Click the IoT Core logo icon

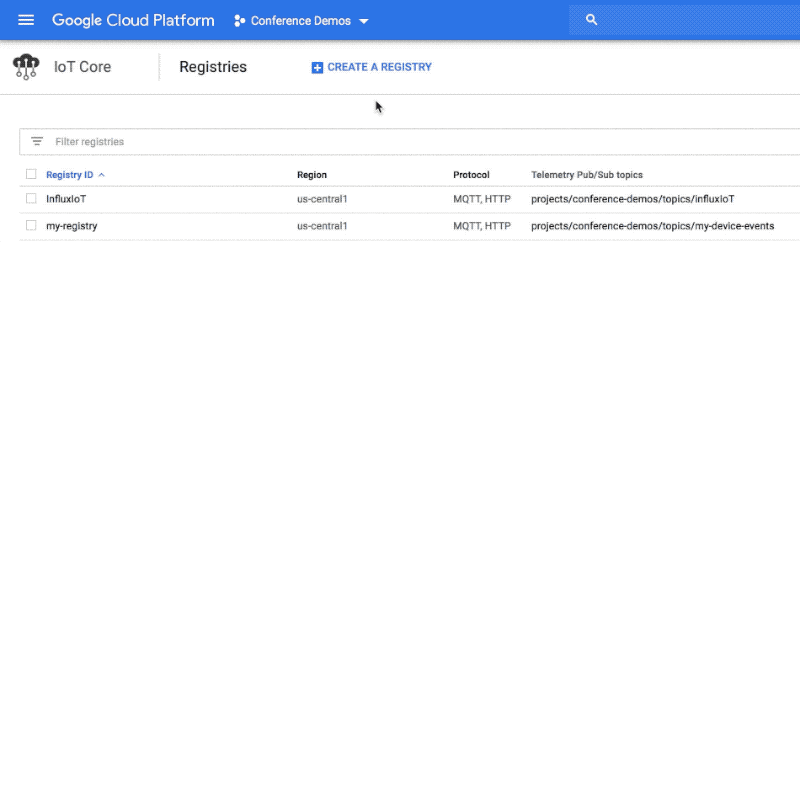(x=25, y=66)
